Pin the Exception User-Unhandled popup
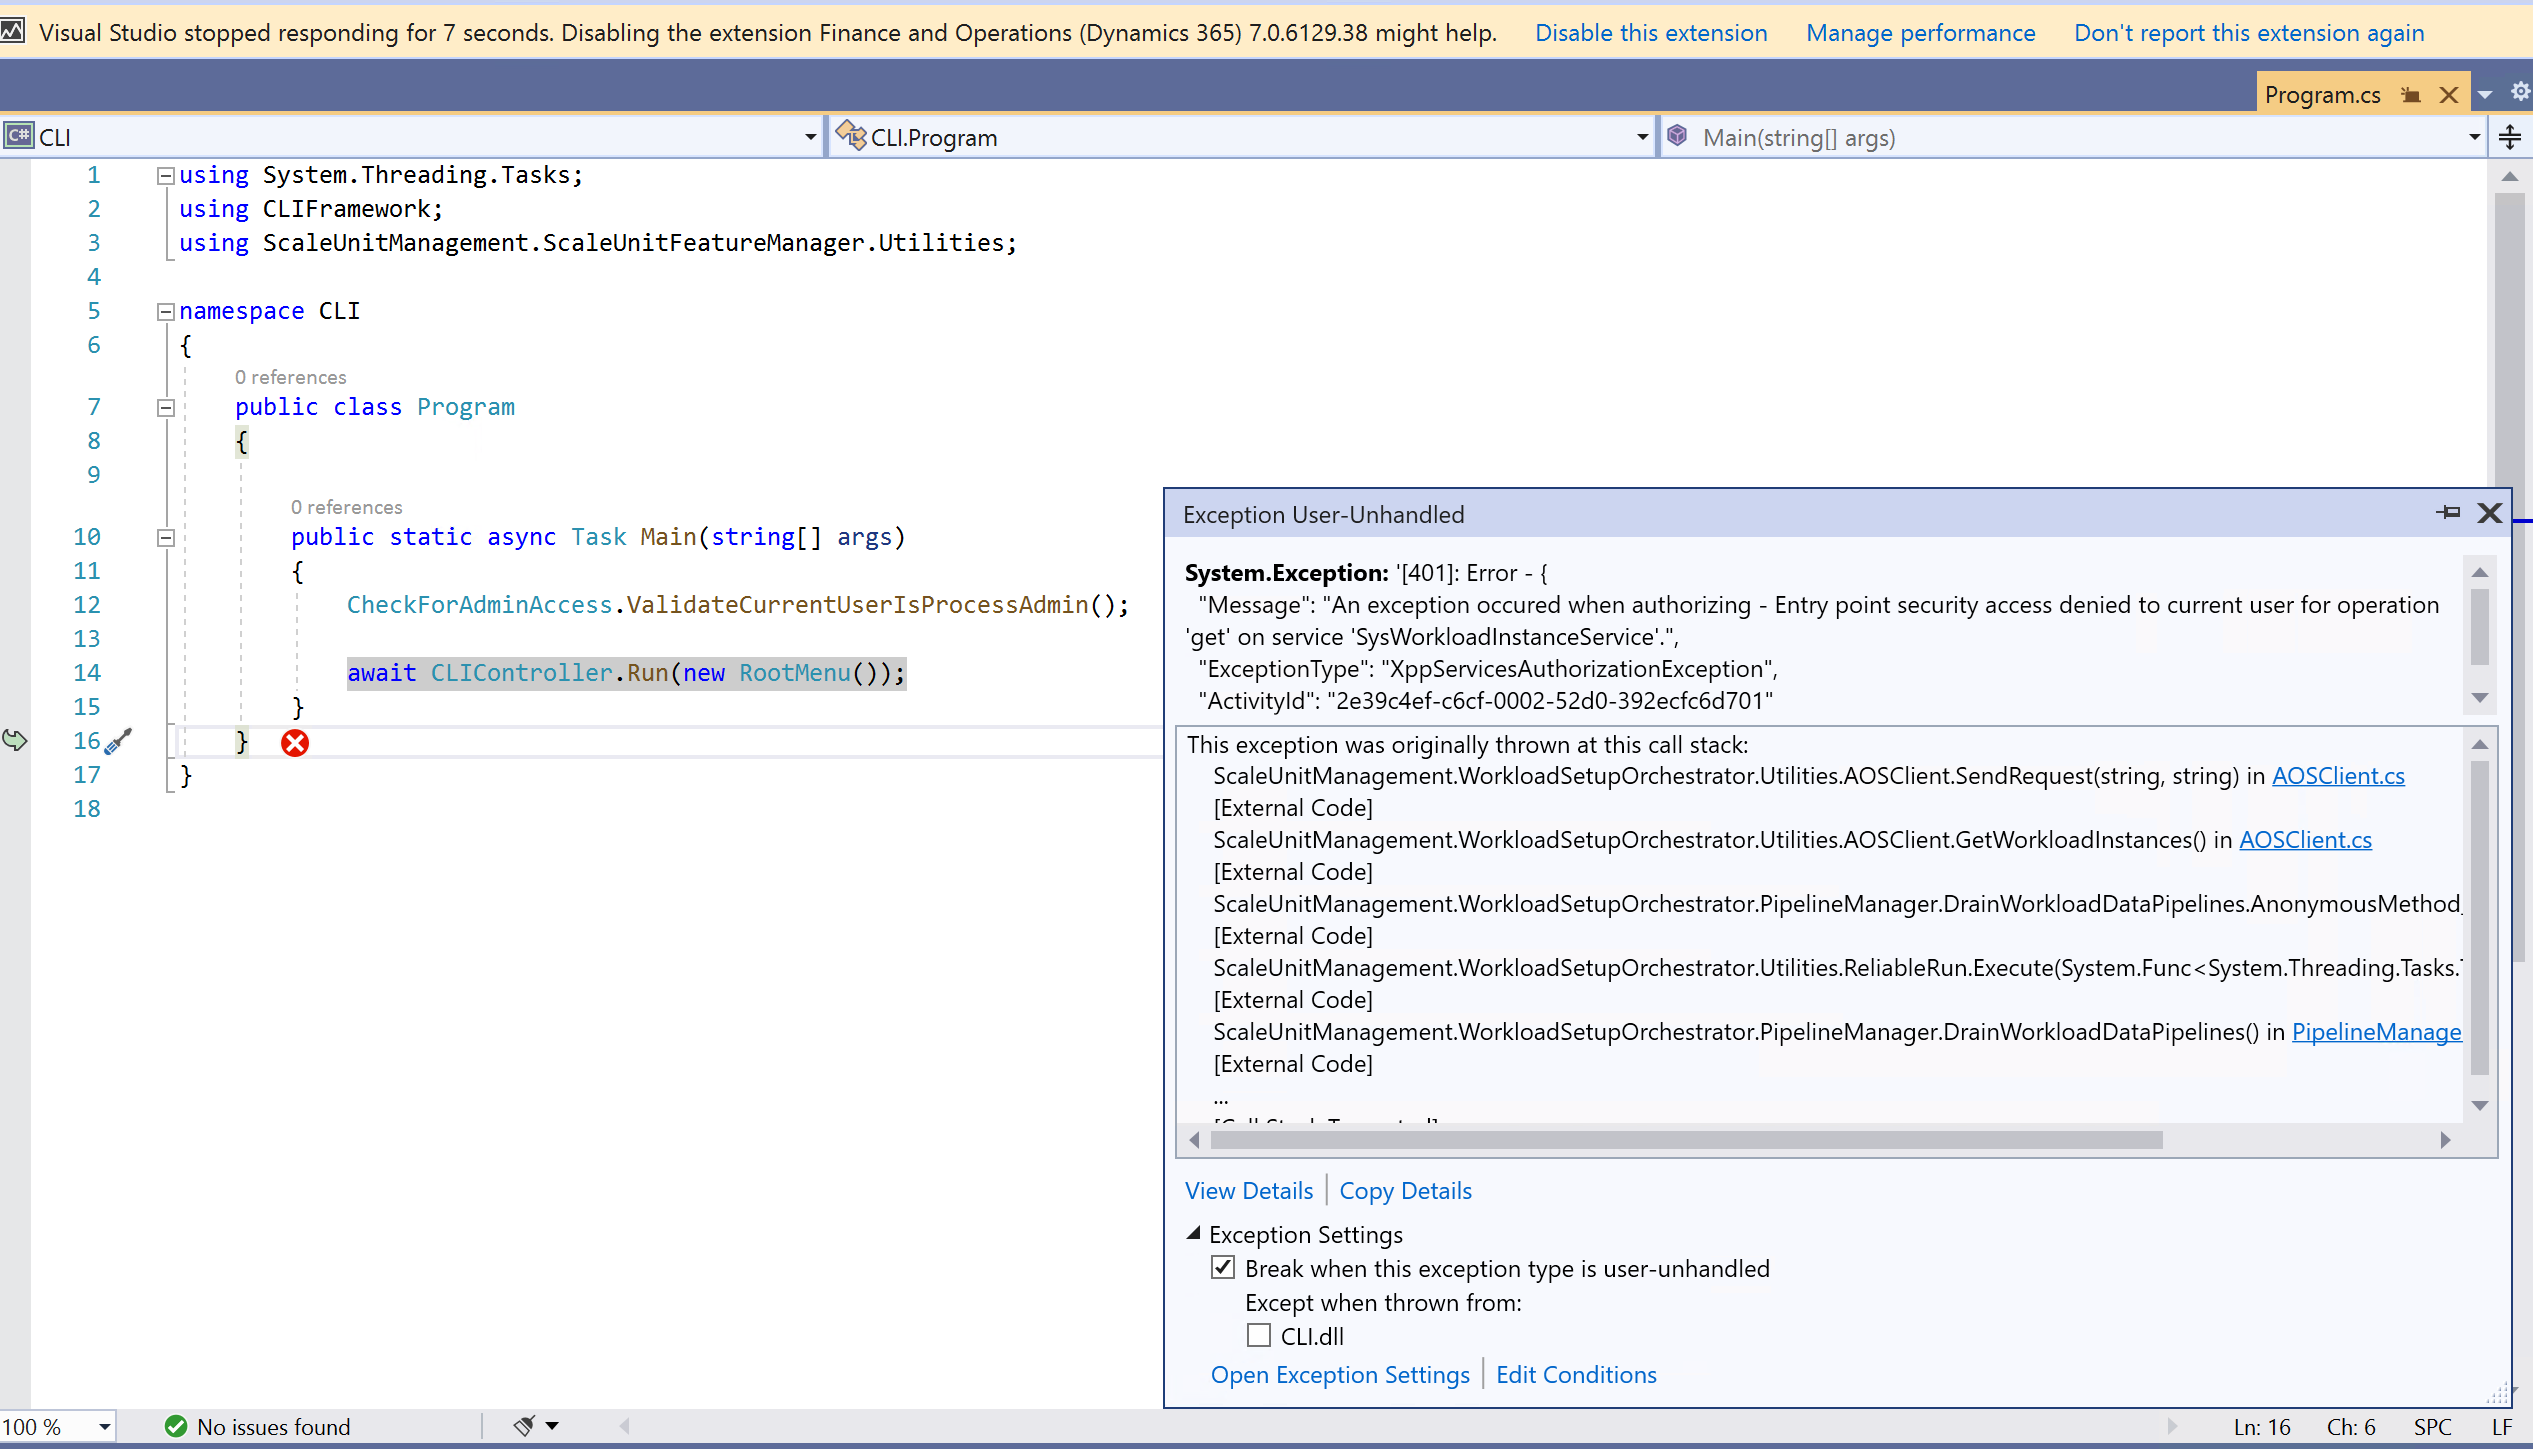2533x1449 pixels. point(2449,512)
